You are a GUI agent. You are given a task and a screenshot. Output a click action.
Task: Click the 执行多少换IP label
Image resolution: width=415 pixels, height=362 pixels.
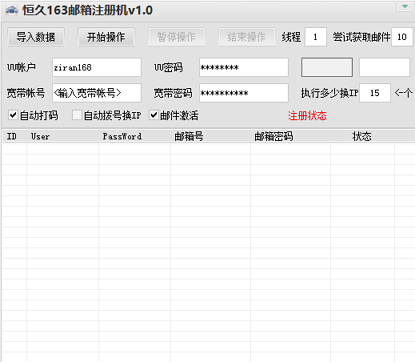[x=330, y=93]
